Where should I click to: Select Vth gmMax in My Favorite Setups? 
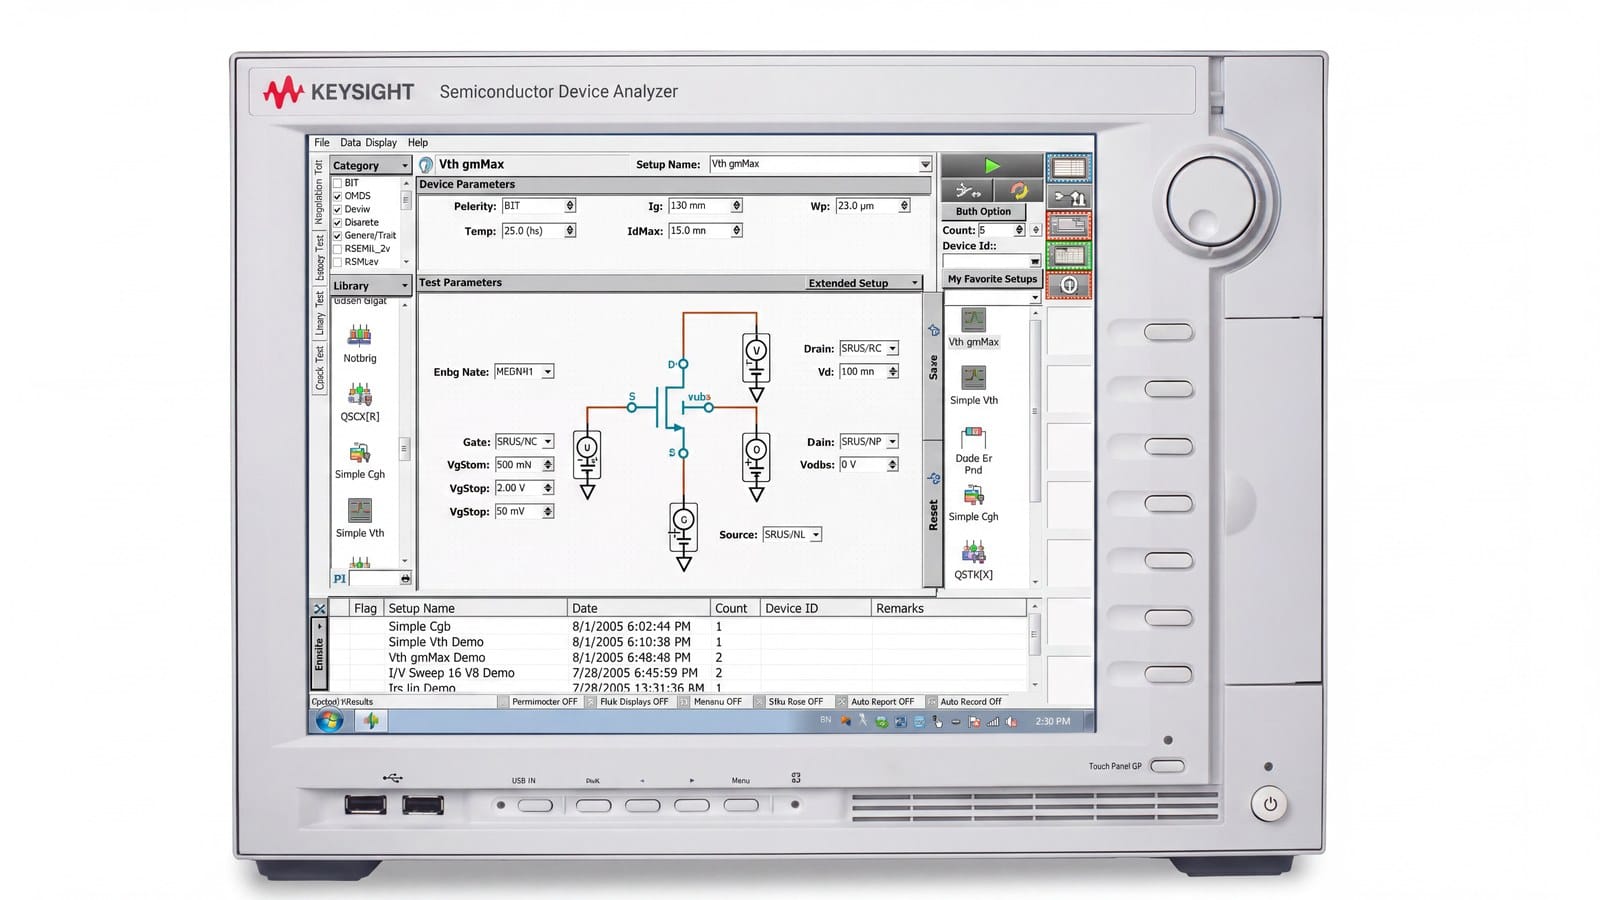[x=973, y=328]
